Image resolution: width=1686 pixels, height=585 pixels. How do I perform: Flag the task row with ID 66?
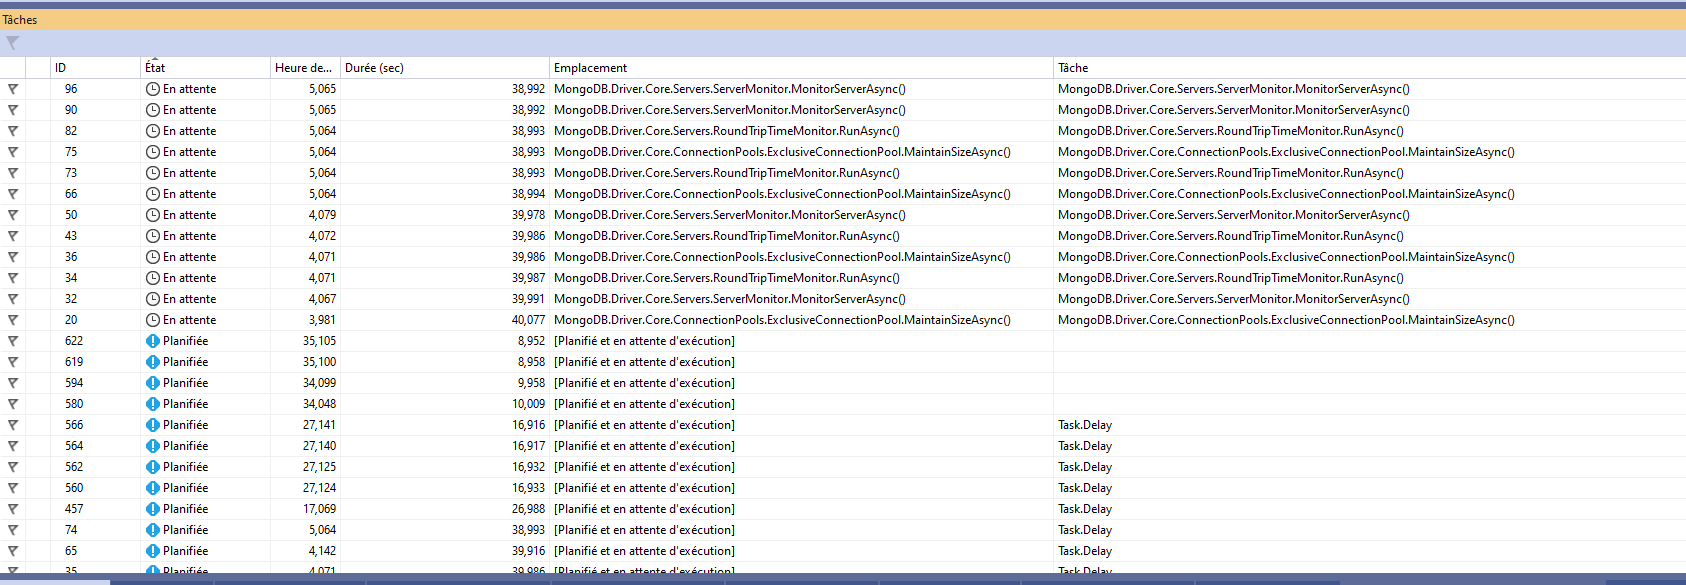pos(13,194)
